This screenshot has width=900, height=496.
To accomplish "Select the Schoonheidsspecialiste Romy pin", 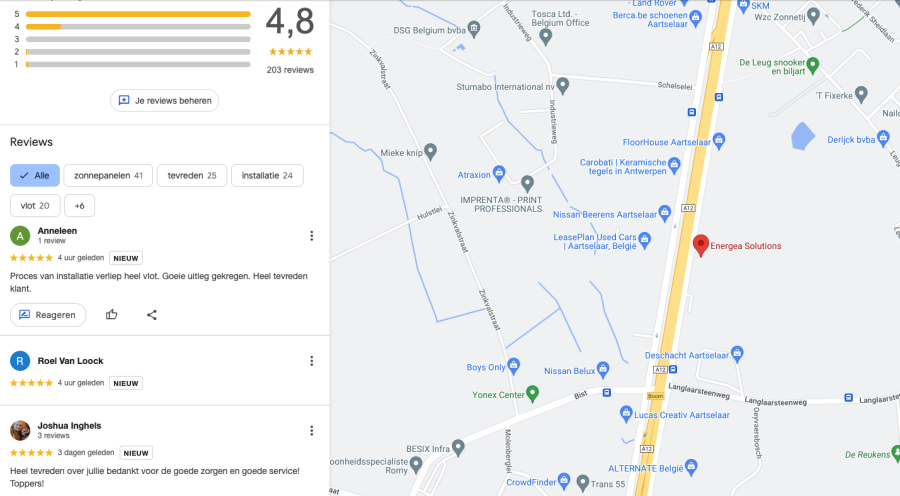I will (x=416, y=464).
